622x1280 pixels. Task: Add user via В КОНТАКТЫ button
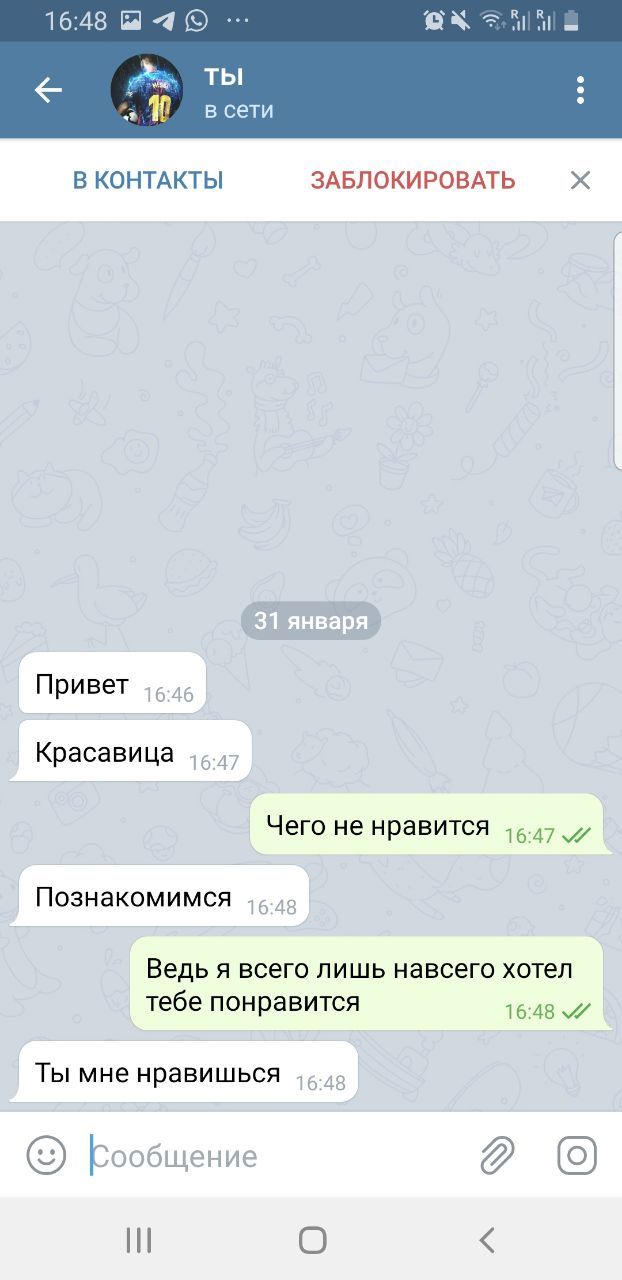[148, 180]
